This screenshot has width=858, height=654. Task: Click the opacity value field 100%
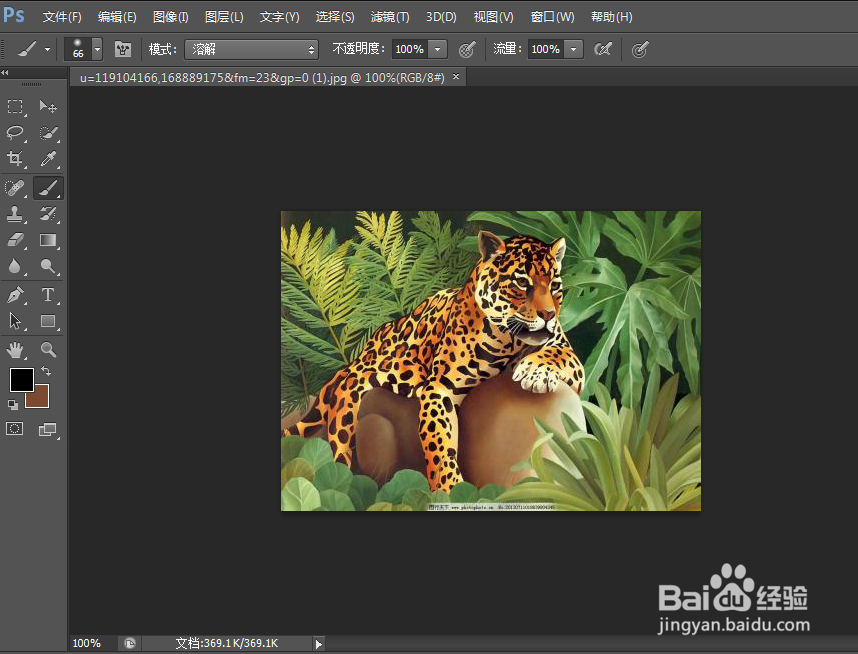(x=410, y=49)
